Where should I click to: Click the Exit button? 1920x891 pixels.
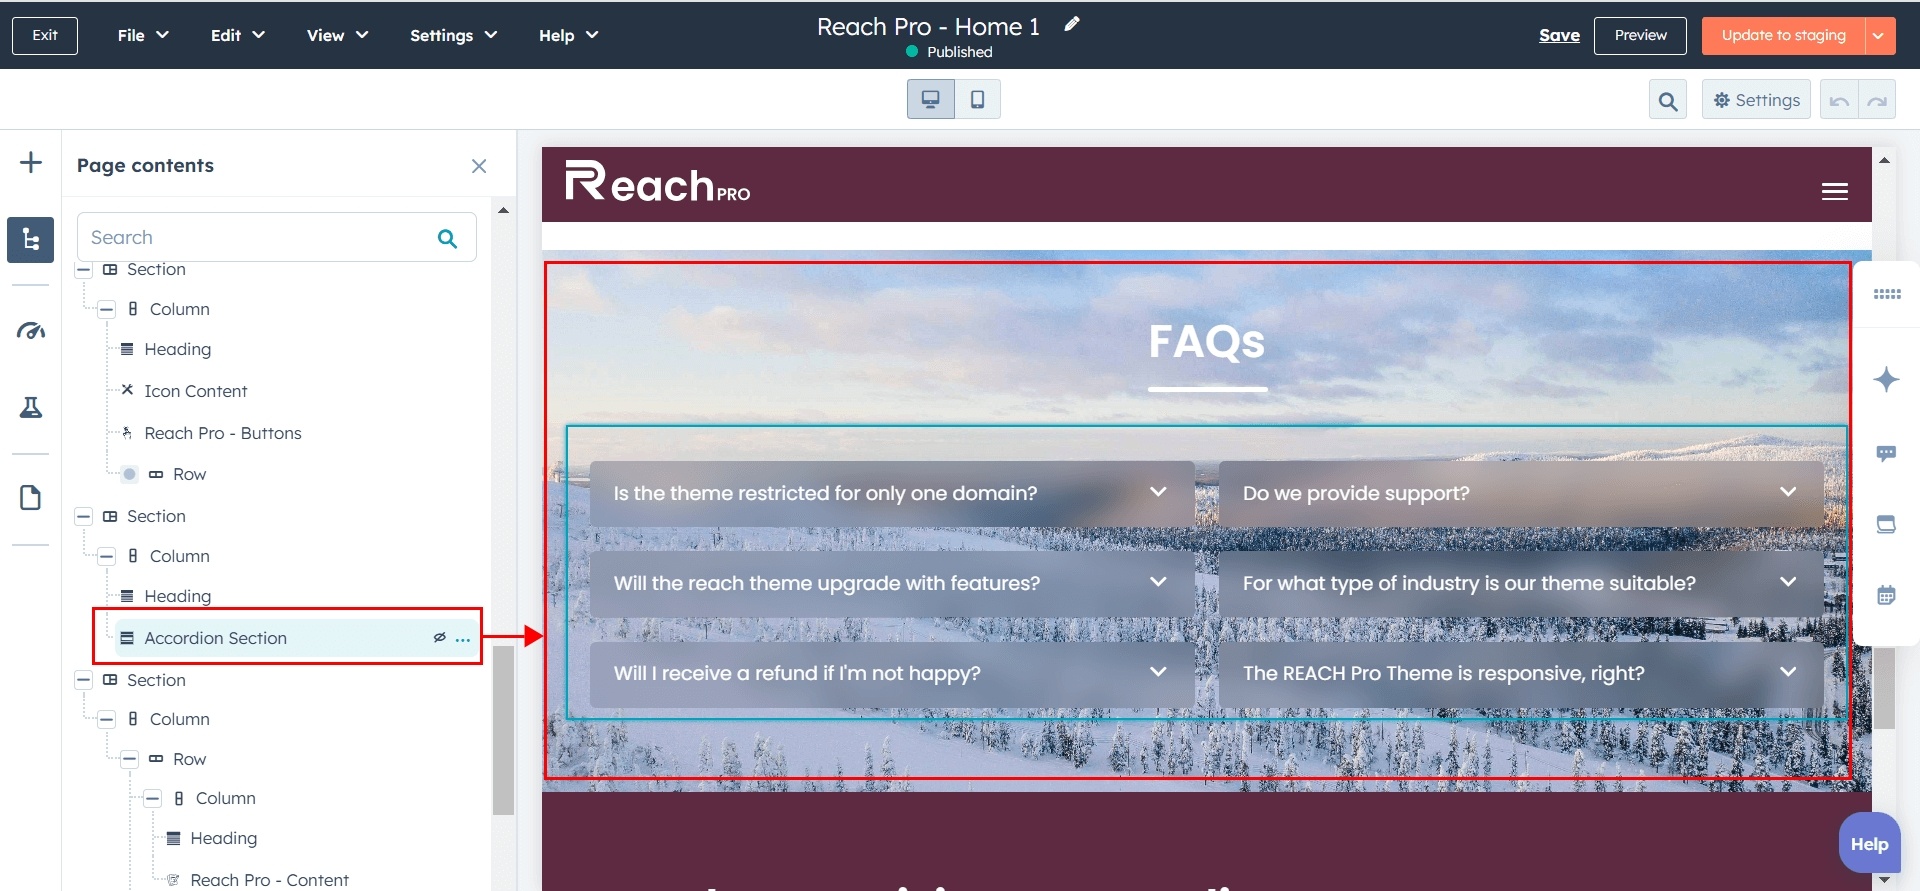(x=45, y=35)
